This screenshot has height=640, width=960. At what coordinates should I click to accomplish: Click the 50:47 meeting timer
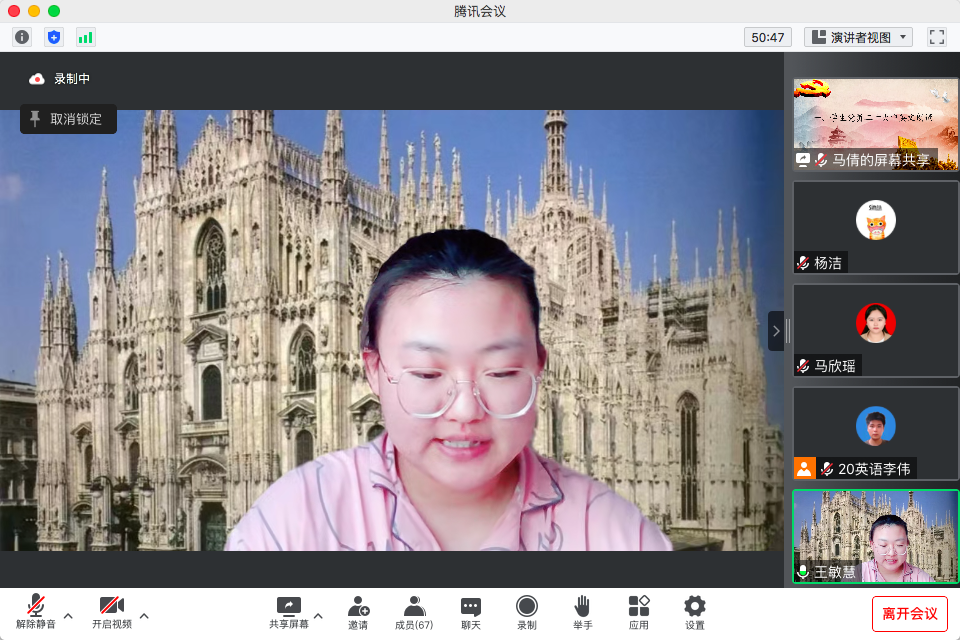point(768,37)
